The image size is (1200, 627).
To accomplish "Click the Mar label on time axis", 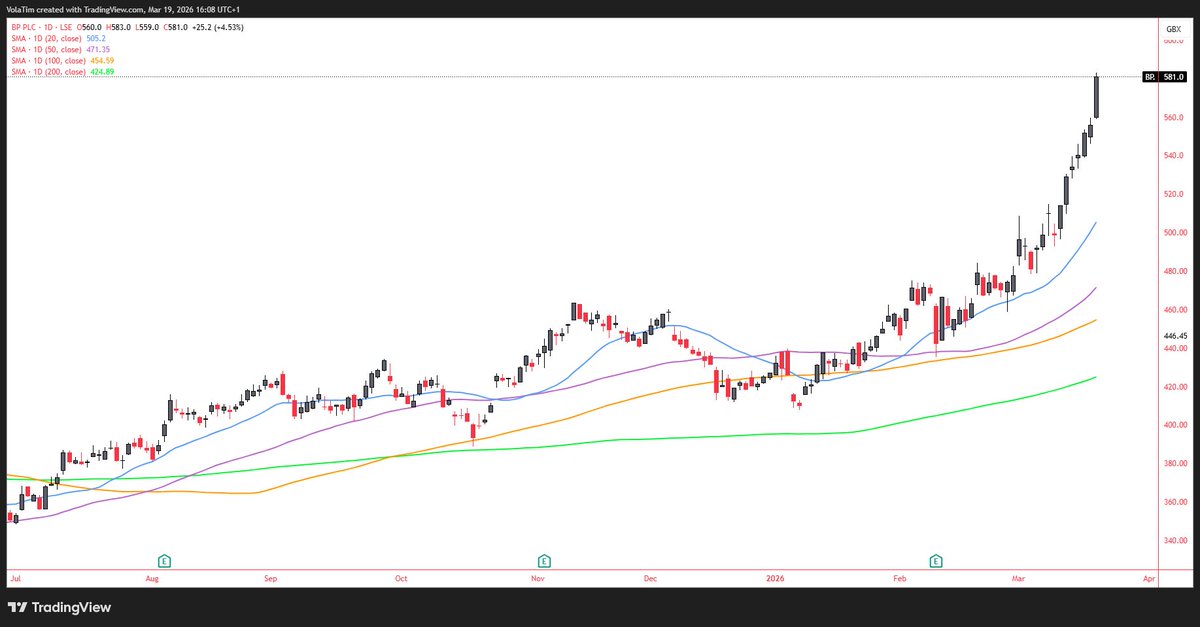I will point(1018,578).
